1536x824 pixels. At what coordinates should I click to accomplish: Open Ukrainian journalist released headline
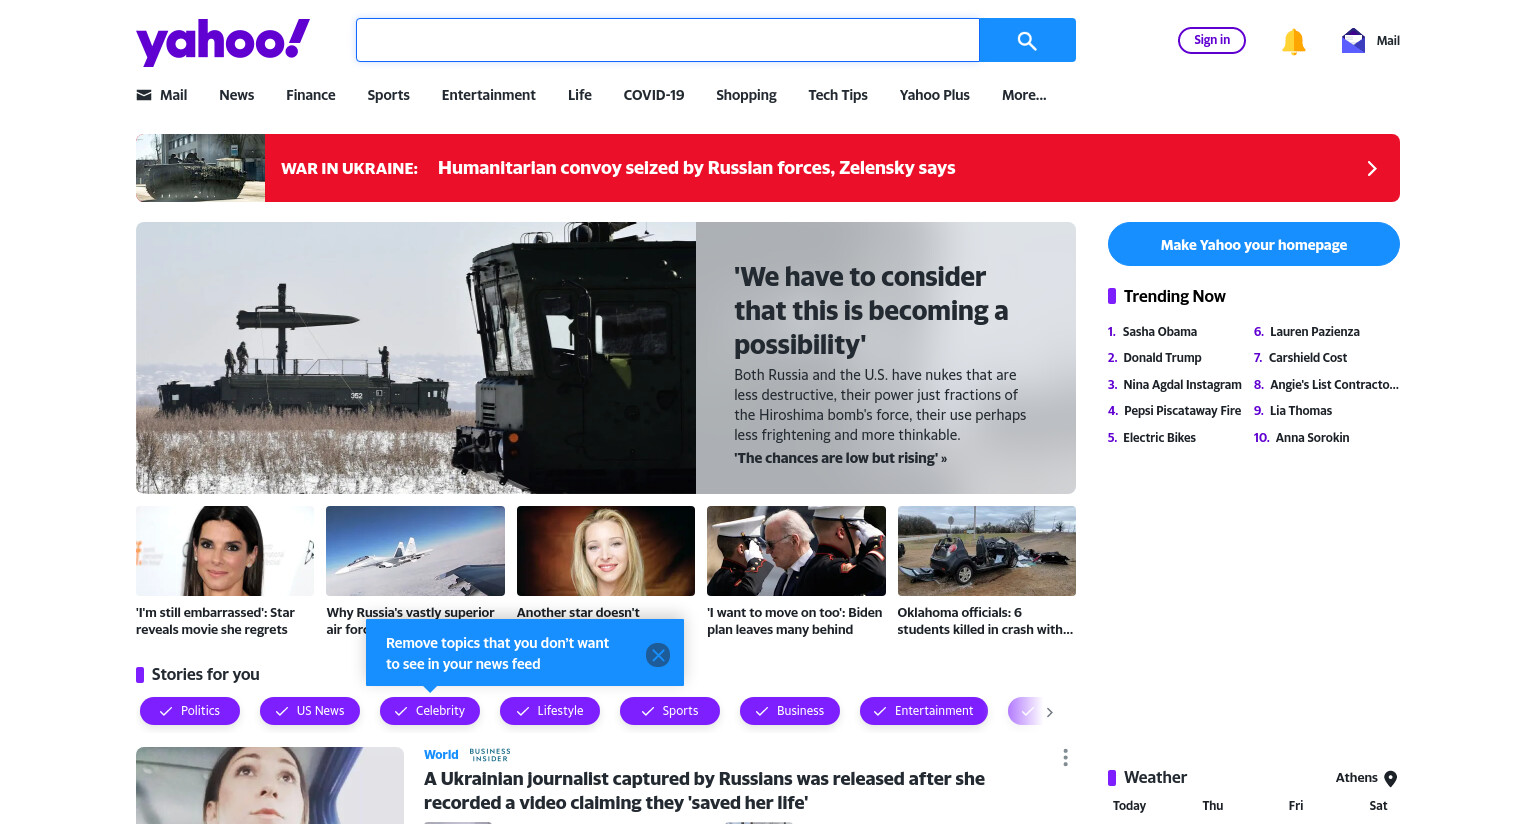pyautogui.click(x=704, y=791)
